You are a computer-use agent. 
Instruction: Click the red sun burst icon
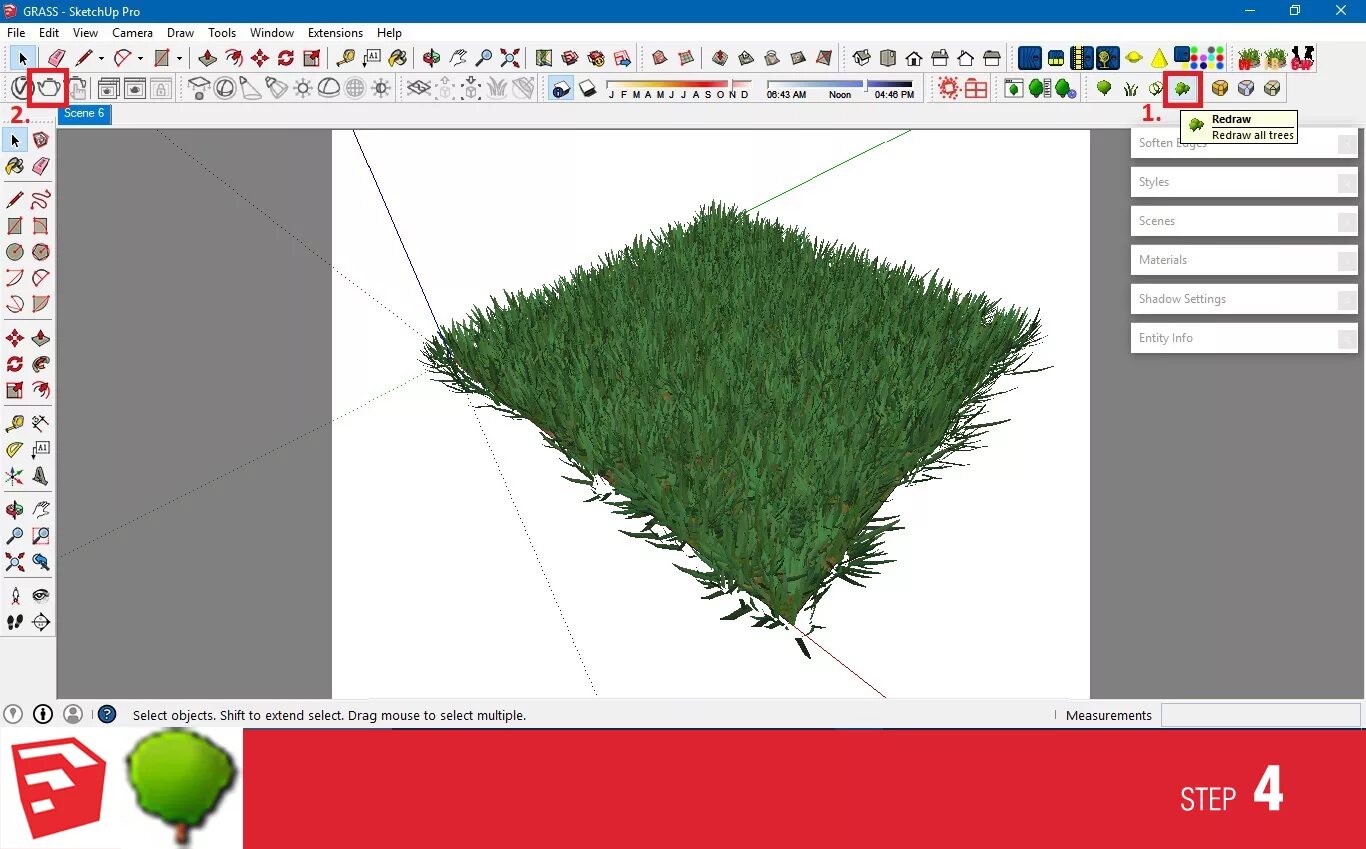click(949, 88)
